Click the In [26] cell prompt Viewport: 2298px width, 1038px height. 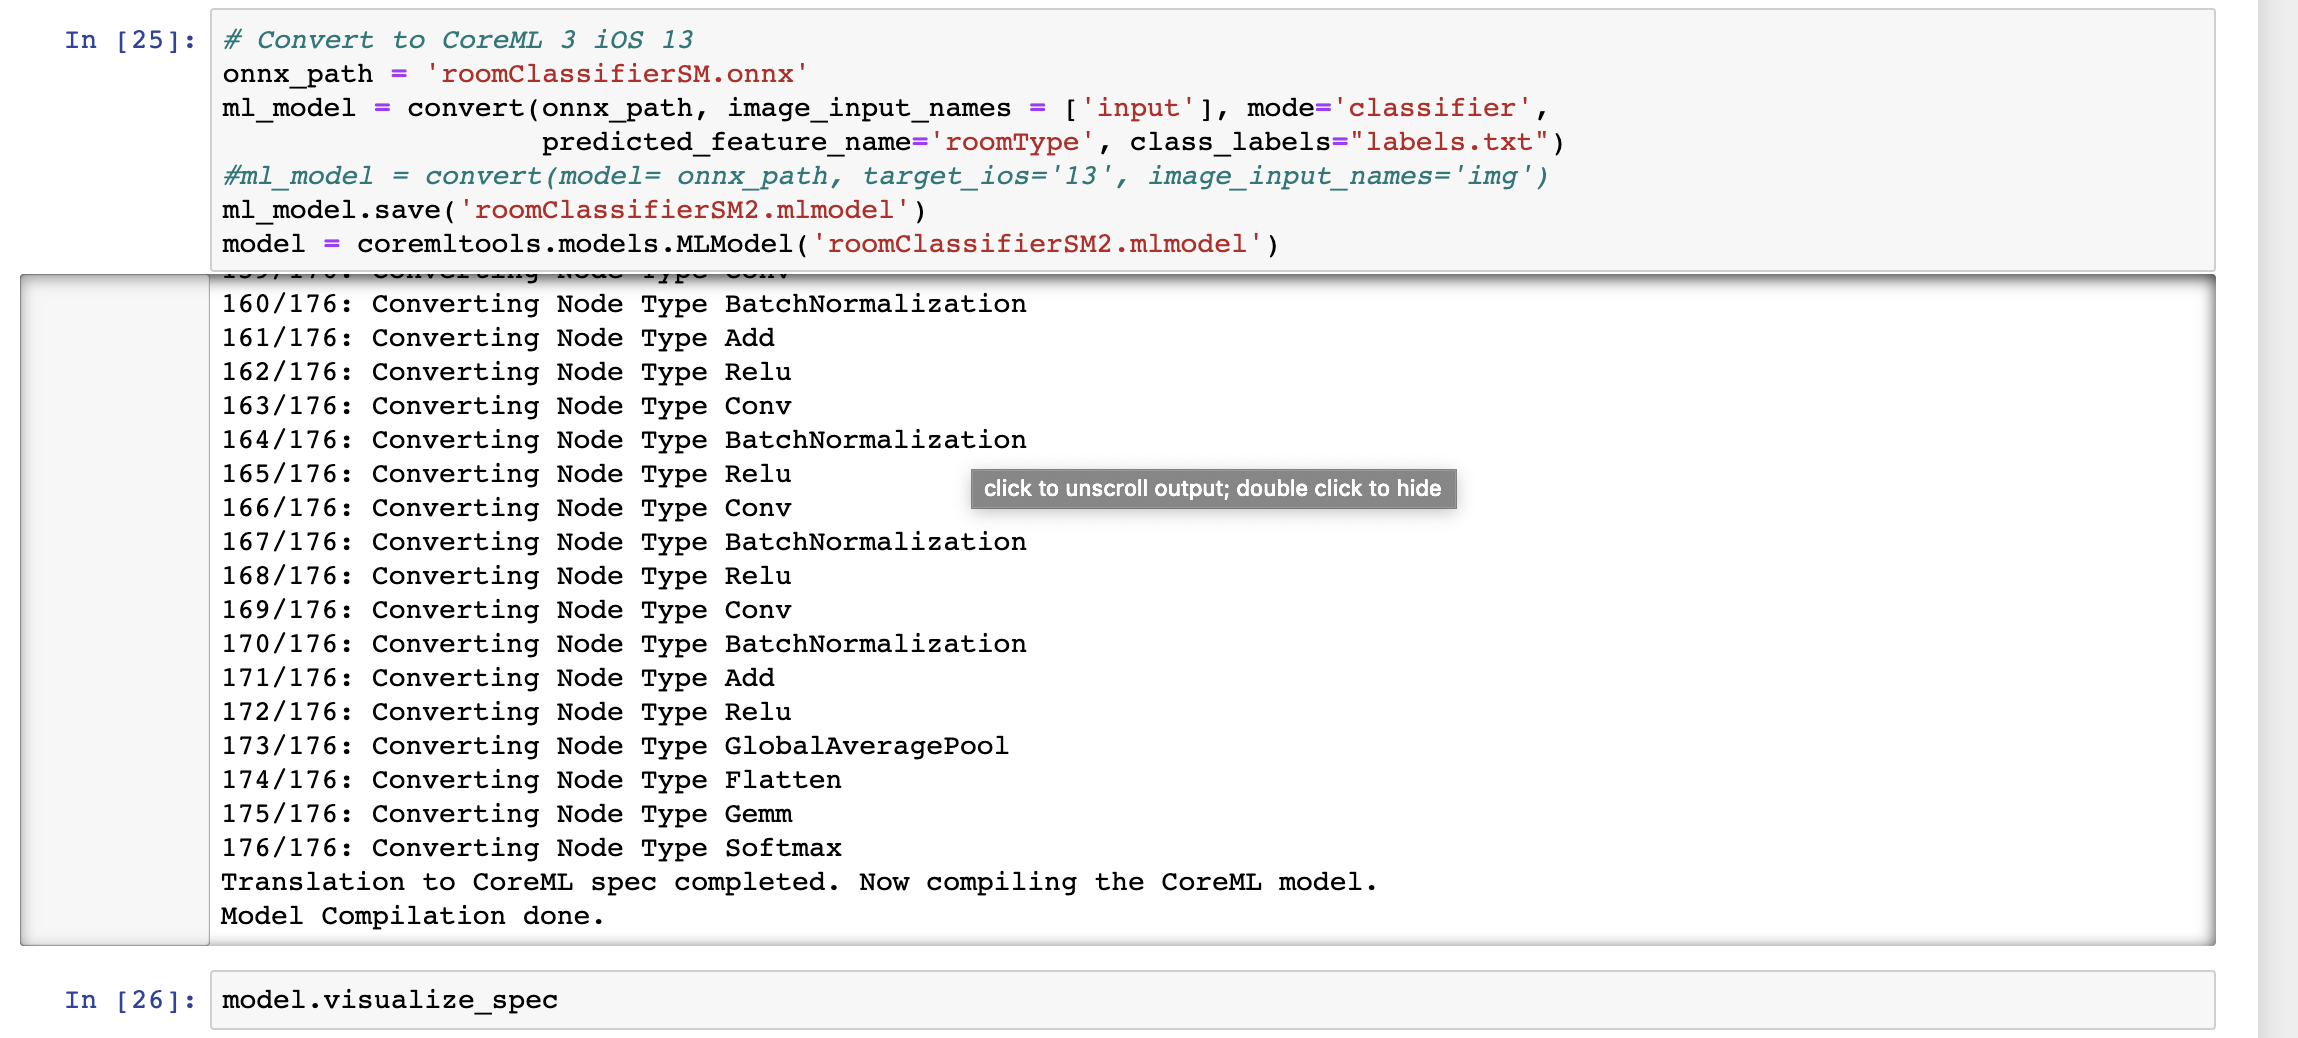[128, 1000]
